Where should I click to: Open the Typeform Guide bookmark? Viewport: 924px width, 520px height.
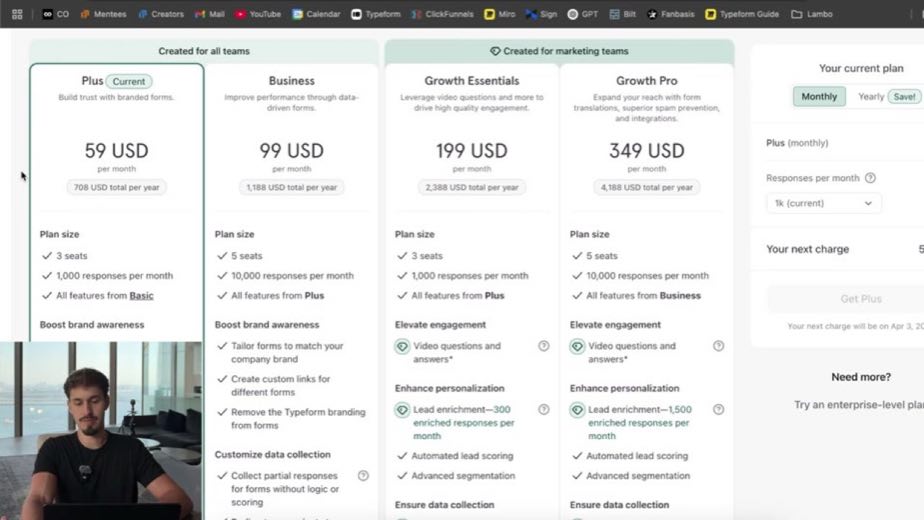[742, 14]
